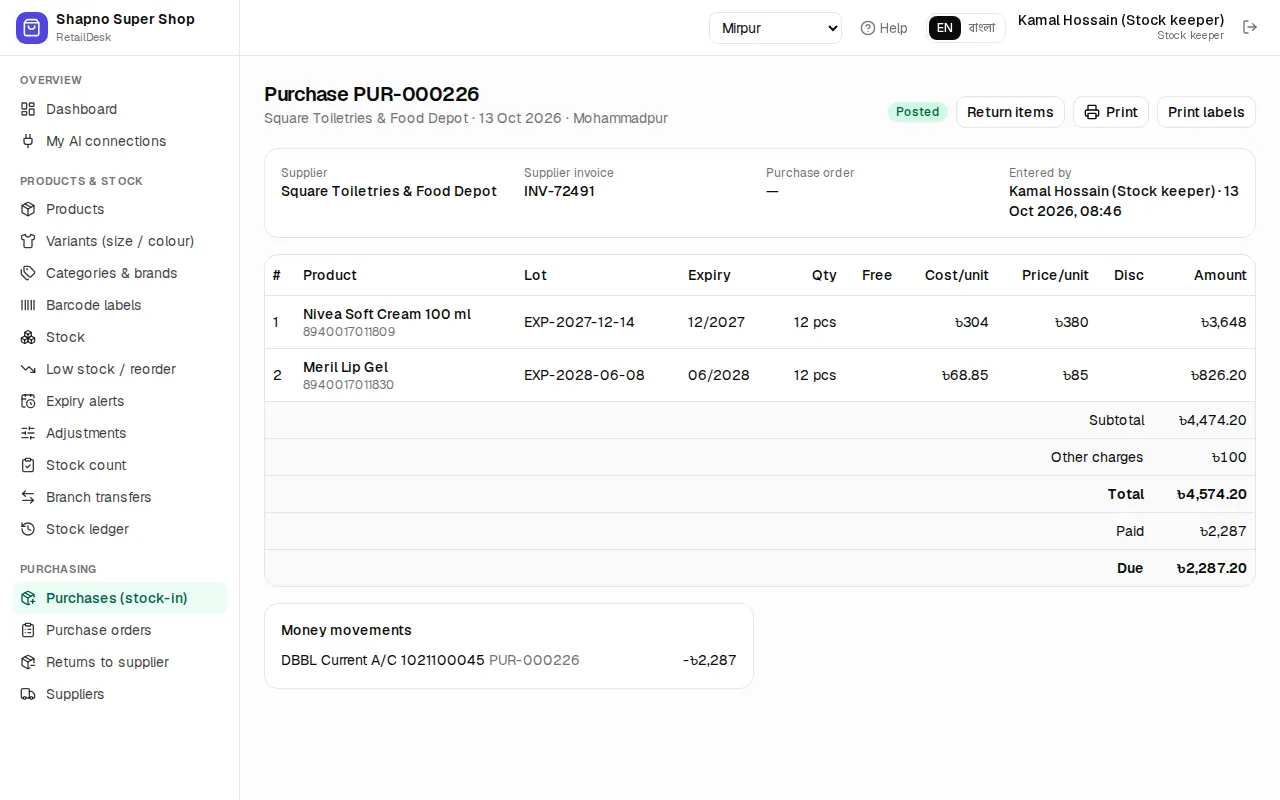Click supplier invoice number INV-72491
Screen dimensions: 1280x800
[x=559, y=191]
